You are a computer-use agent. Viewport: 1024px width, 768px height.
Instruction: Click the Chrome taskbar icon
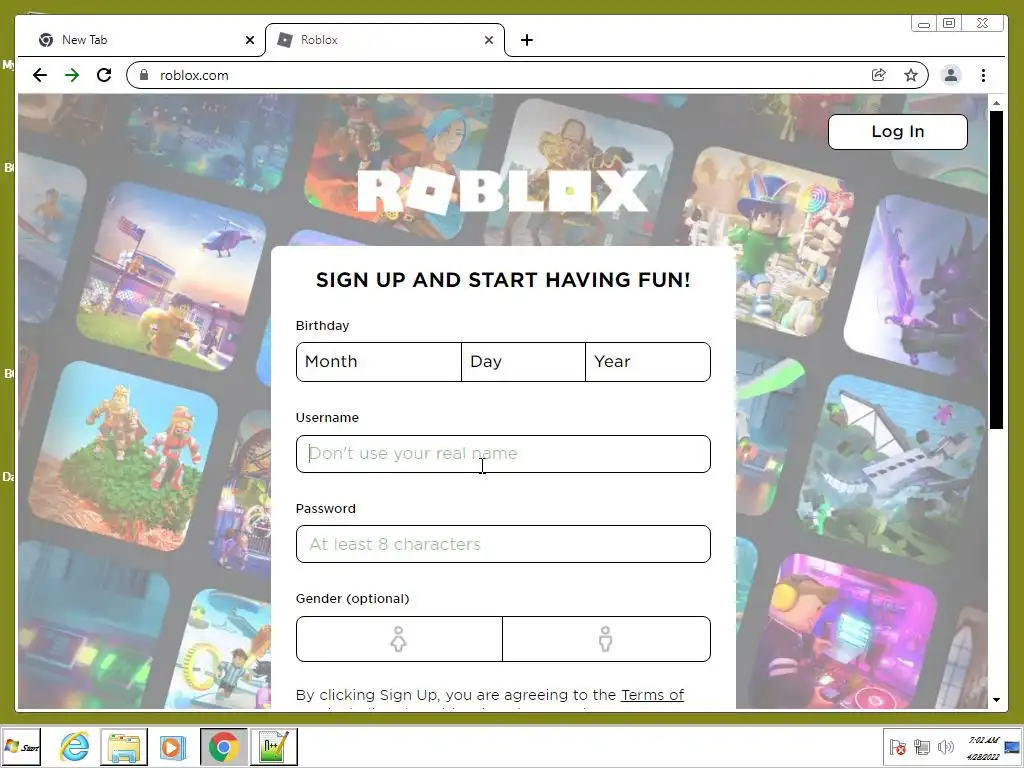223,747
